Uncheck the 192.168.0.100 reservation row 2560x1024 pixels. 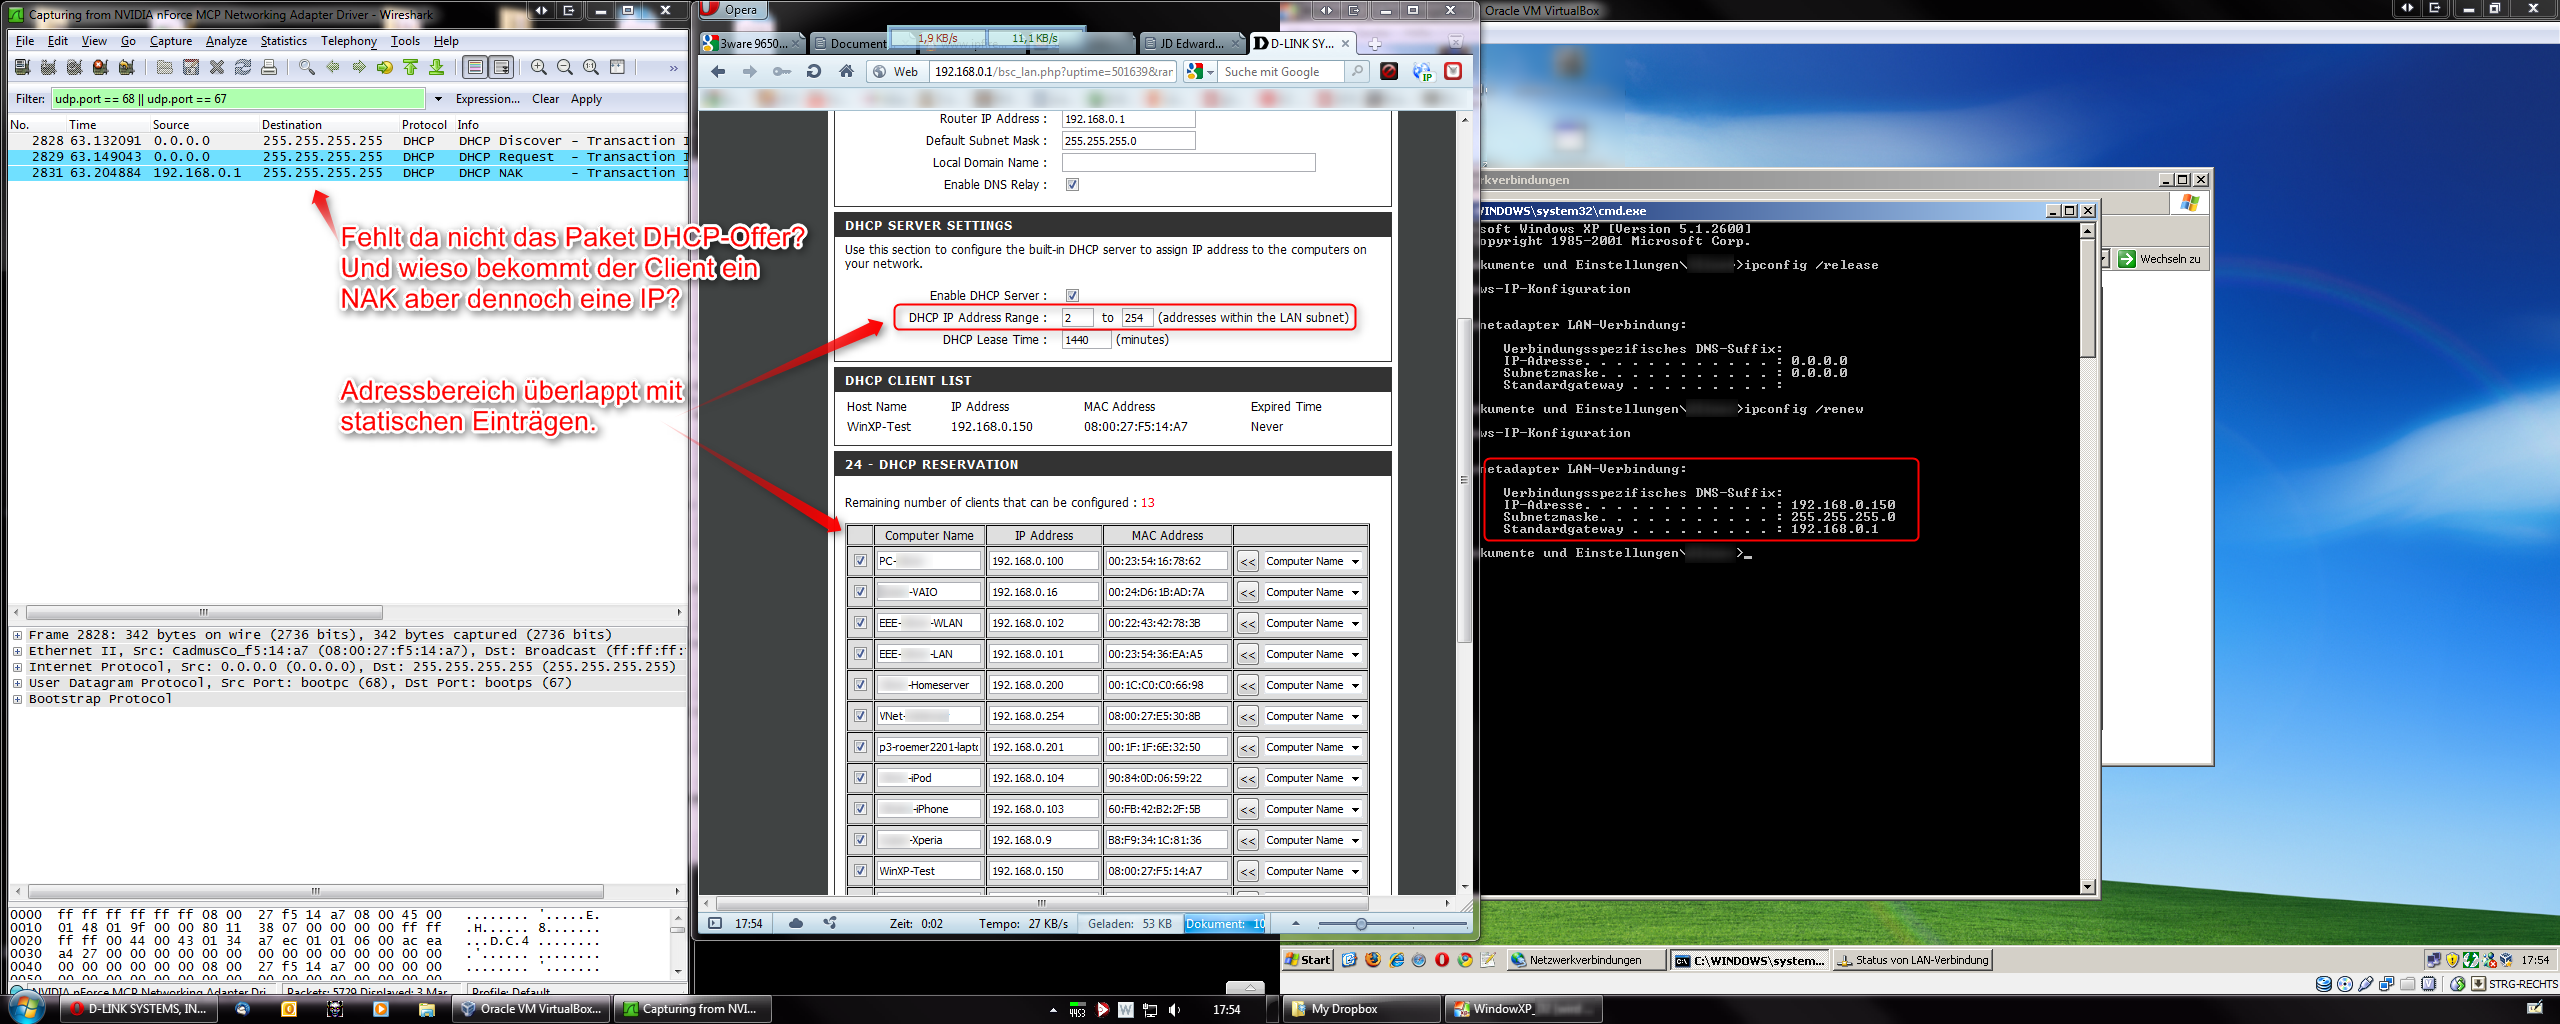click(x=860, y=561)
